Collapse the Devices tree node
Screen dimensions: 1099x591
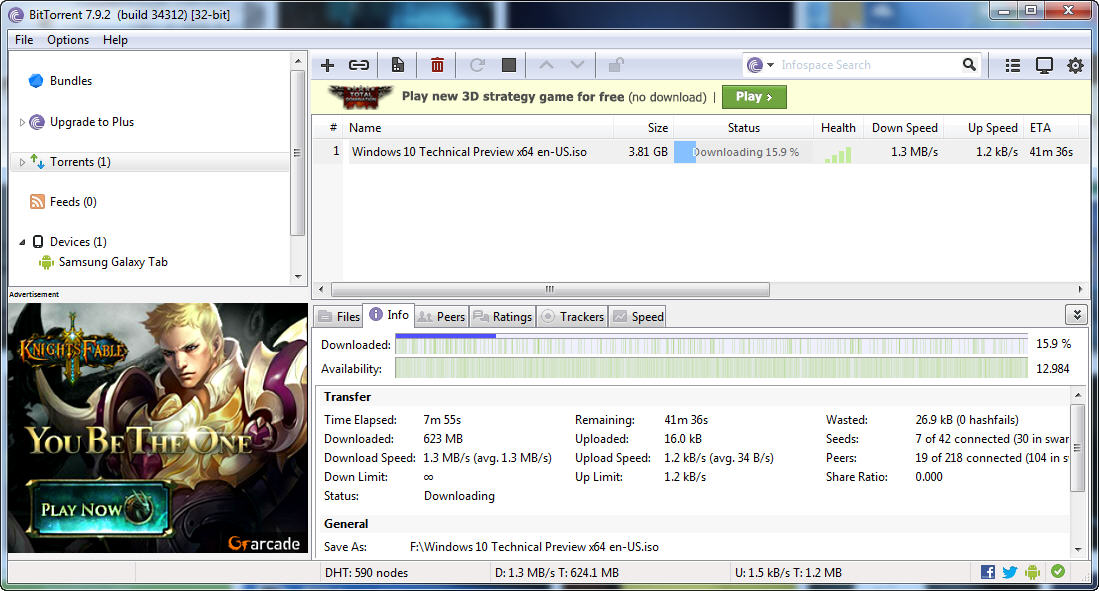coord(22,242)
